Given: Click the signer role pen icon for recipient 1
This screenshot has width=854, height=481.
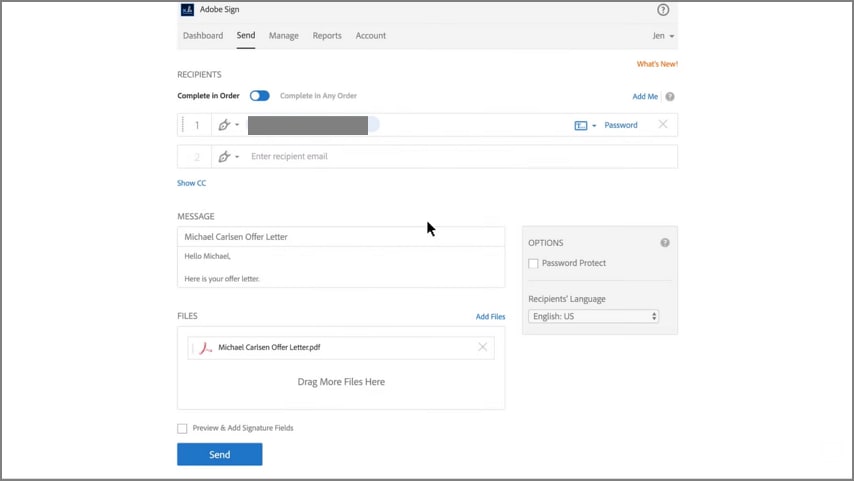Looking at the screenshot, I should [226, 125].
